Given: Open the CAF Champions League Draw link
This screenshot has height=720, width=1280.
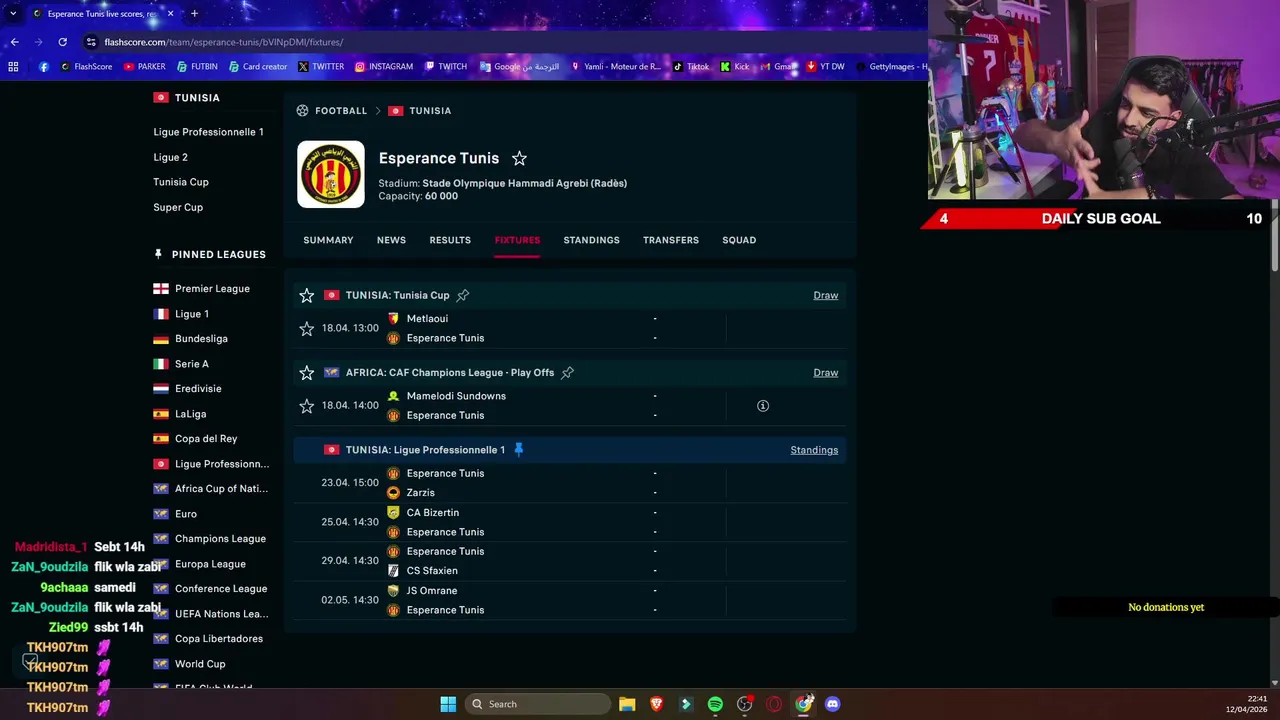Looking at the screenshot, I should pyautogui.click(x=826, y=372).
